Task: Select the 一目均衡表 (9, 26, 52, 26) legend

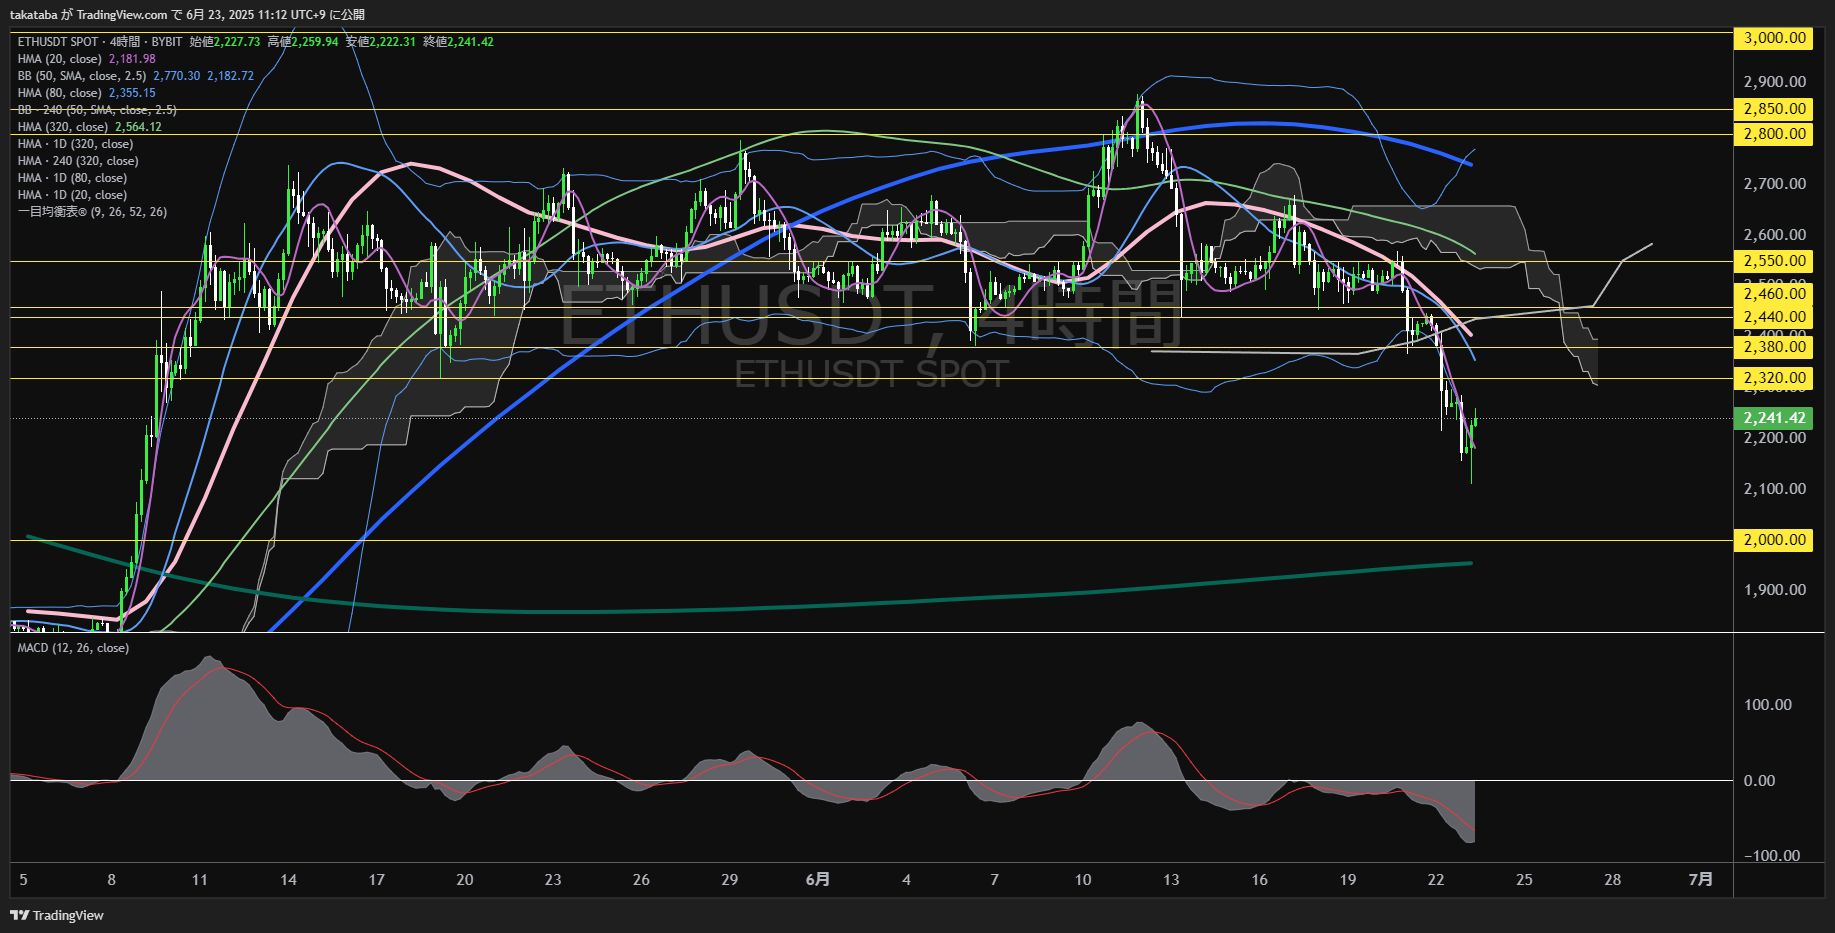Action: (x=92, y=212)
